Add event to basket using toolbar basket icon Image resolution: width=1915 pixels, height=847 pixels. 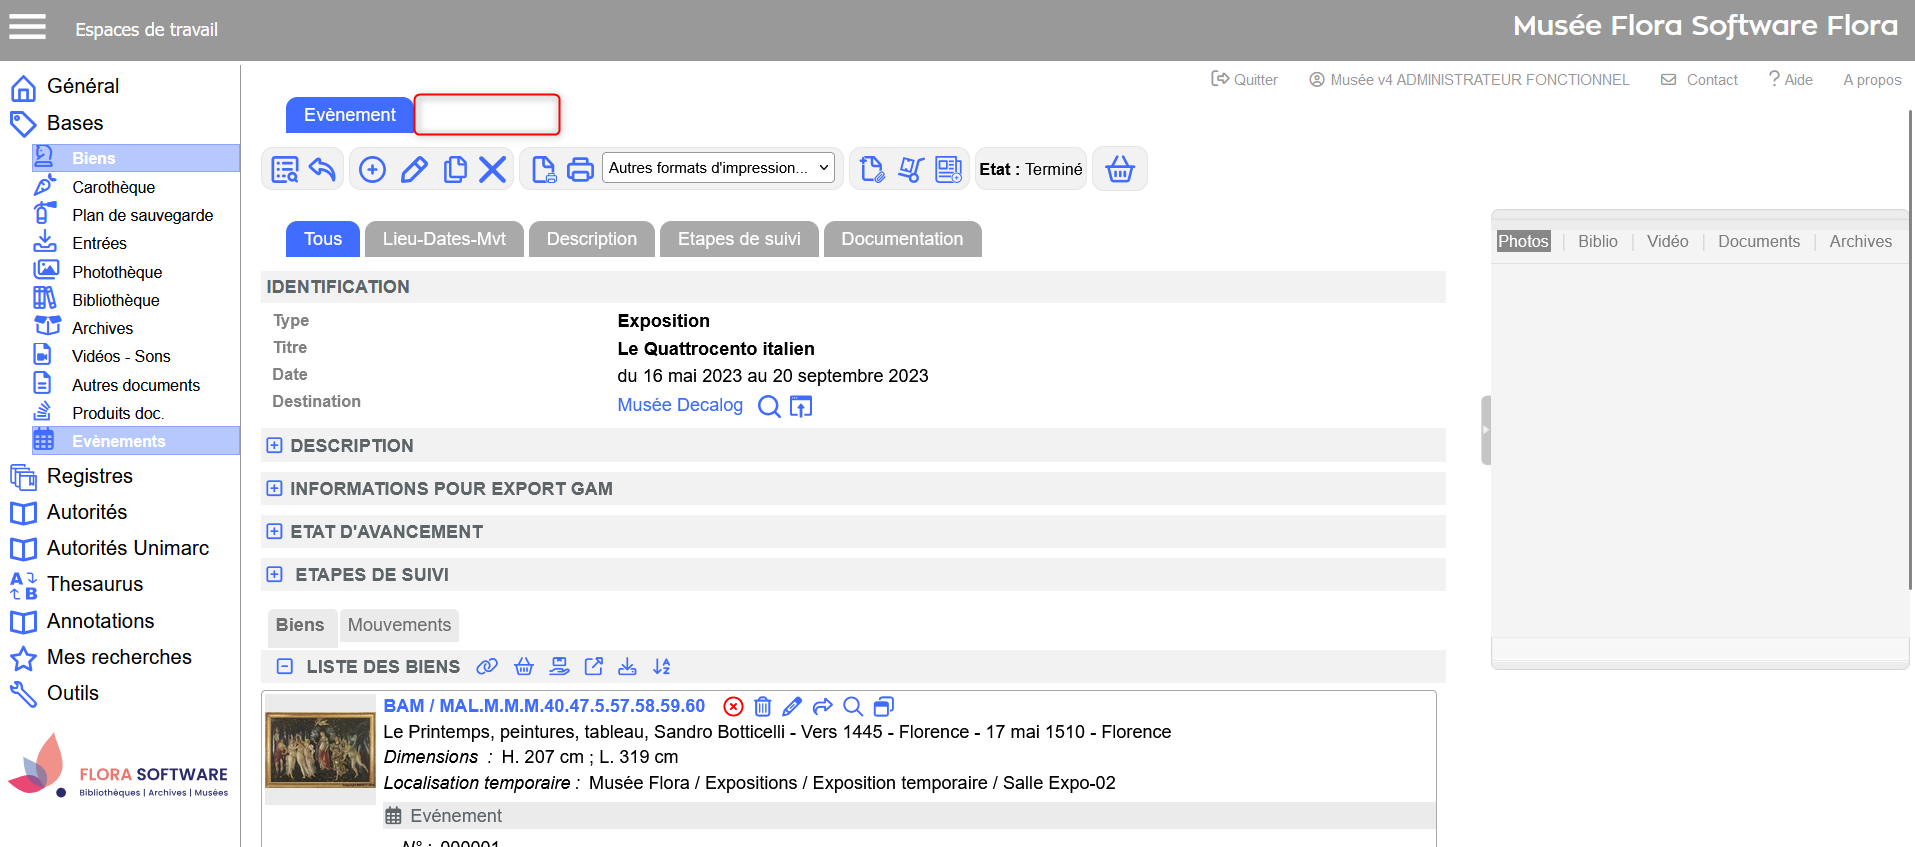[1119, 169]
